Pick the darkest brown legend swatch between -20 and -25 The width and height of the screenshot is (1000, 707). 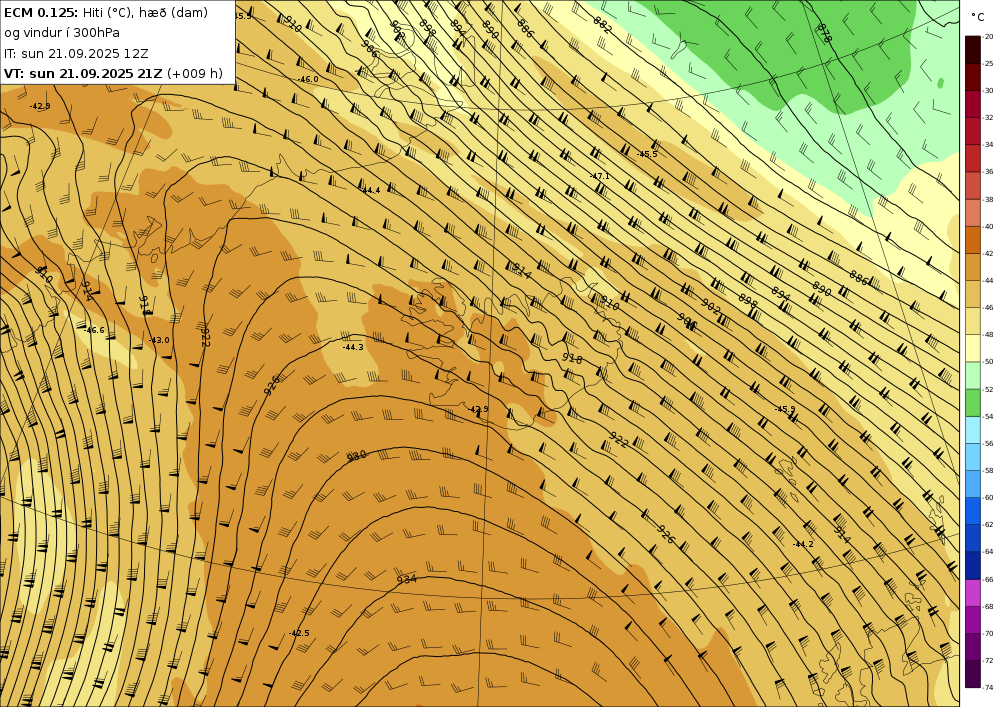pos(973,50)
